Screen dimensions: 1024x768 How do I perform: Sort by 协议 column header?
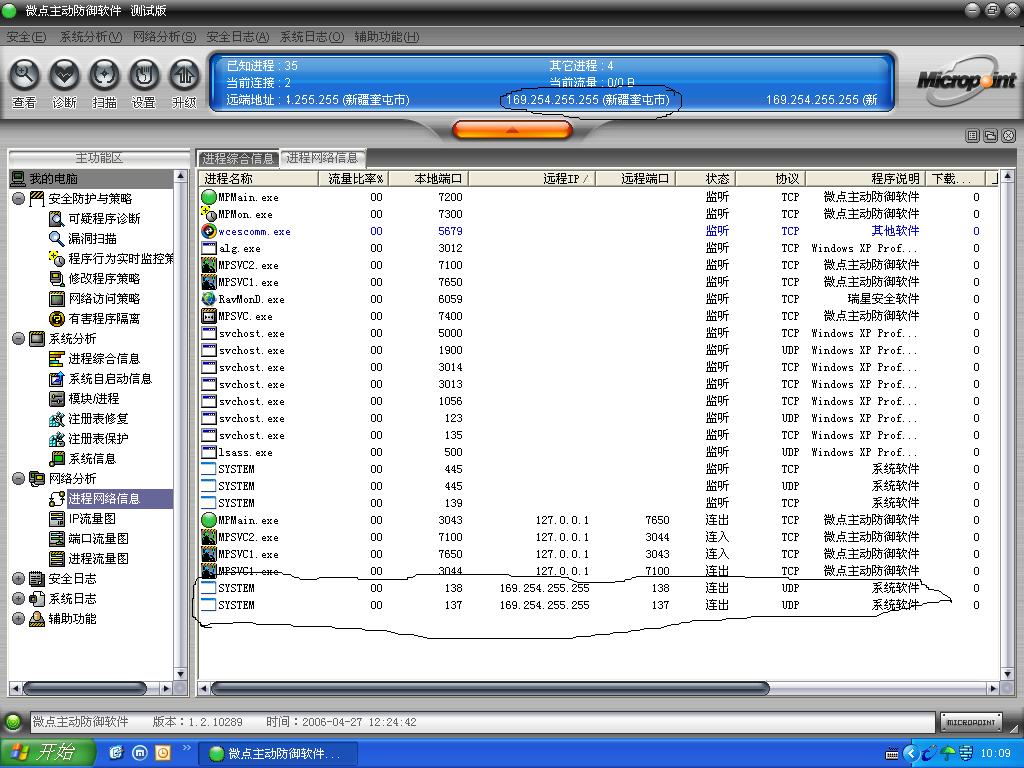771,178
